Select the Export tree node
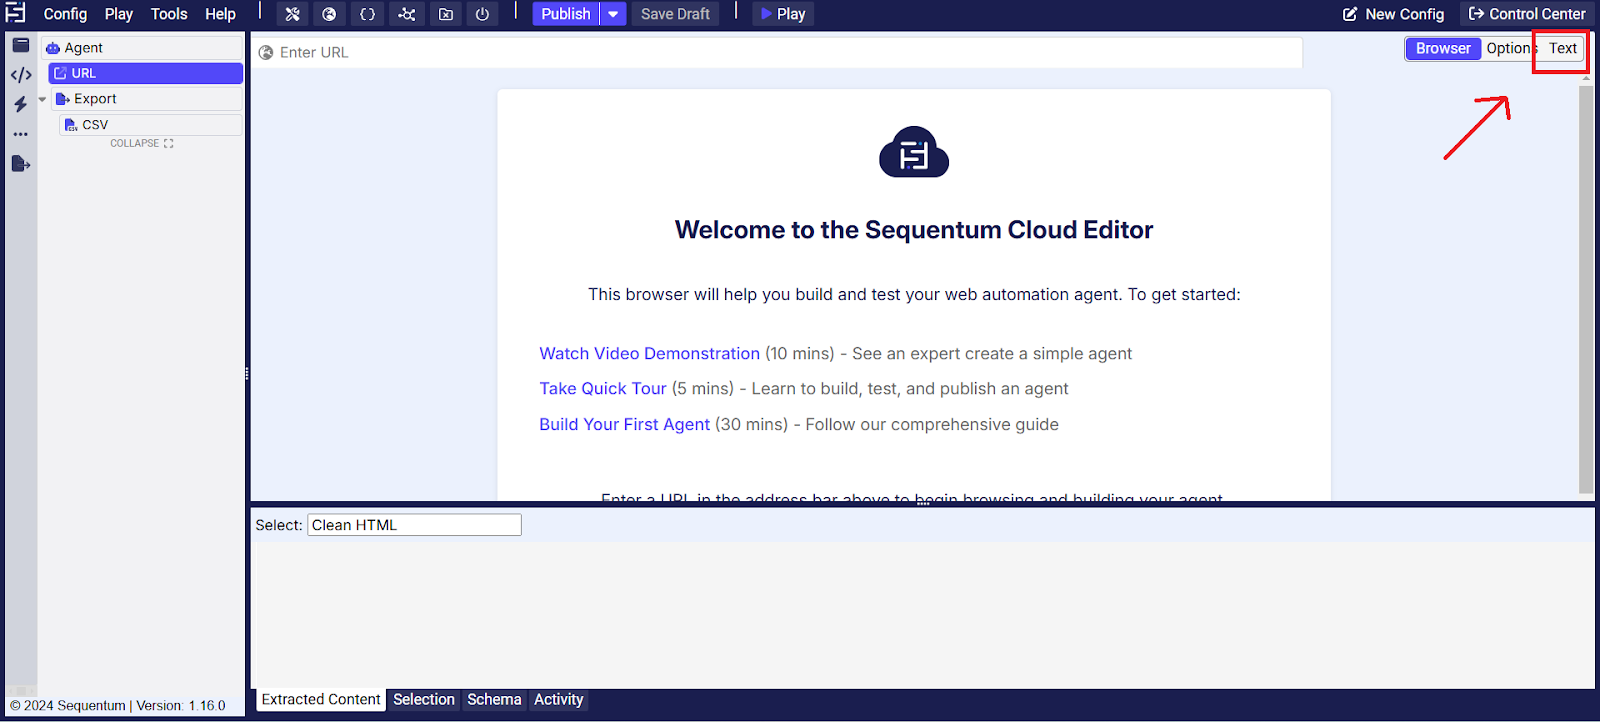 tap(146, 99)
